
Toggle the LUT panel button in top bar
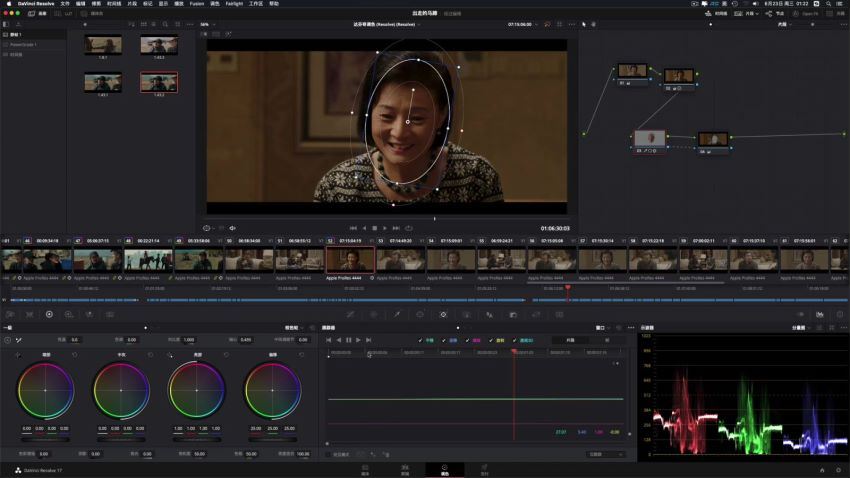point(64,14)
